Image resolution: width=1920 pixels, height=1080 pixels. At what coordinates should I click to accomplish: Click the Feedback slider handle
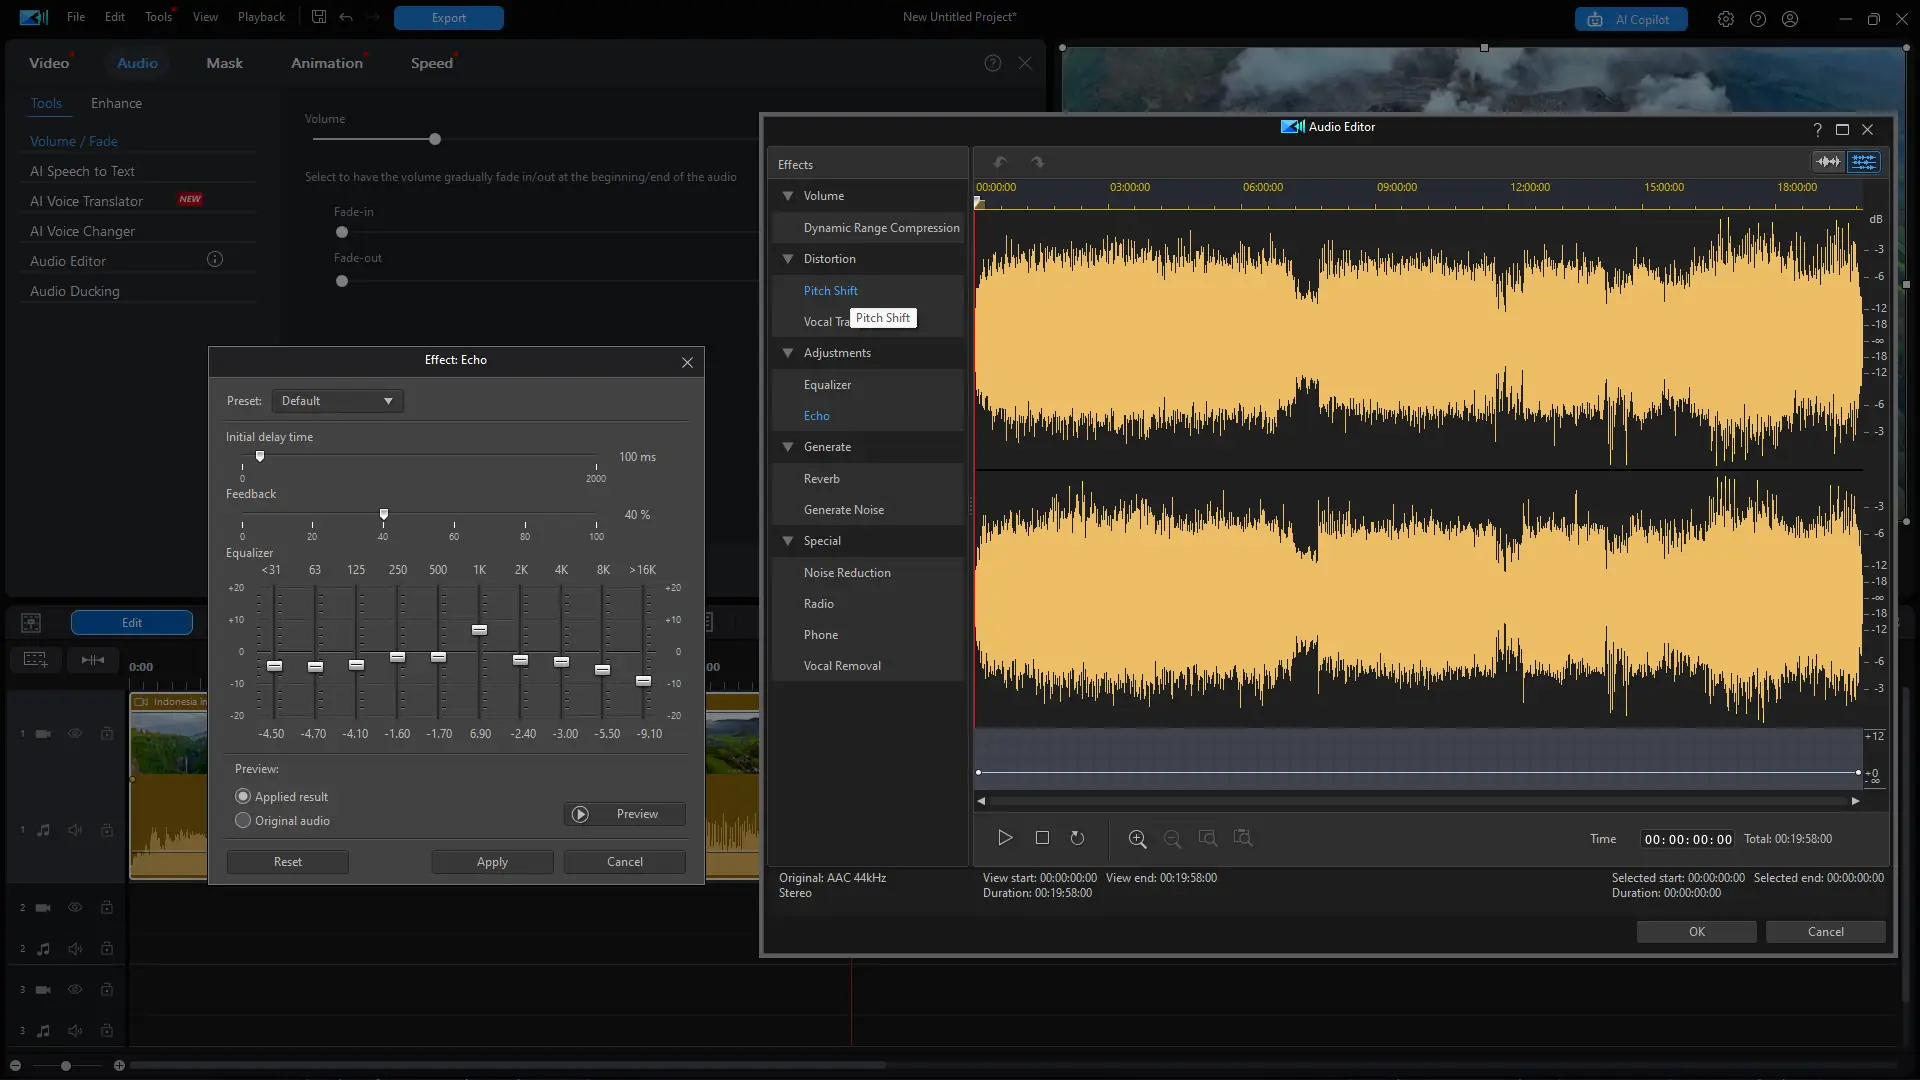tap(383, 515)
